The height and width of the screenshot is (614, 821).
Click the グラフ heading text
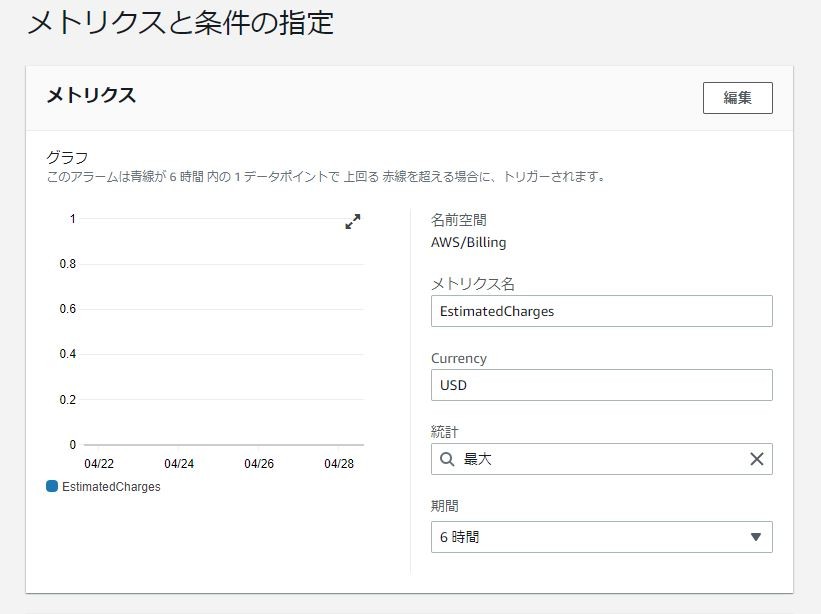[67, 157]
